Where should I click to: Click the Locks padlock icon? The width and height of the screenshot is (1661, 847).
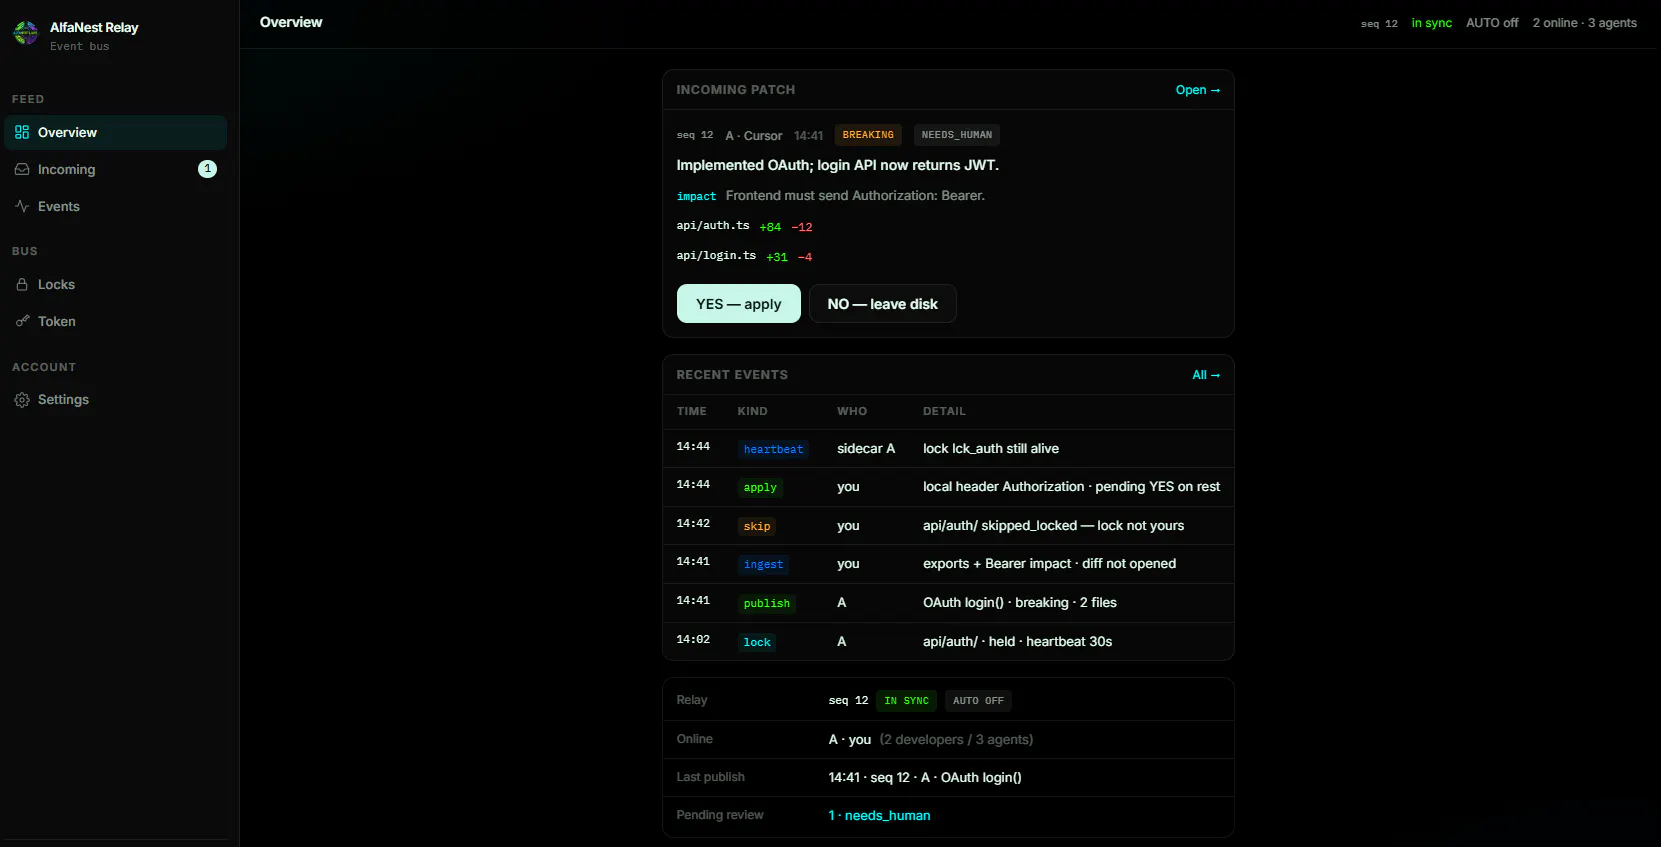pyautogui.click(x=22, y=284)
